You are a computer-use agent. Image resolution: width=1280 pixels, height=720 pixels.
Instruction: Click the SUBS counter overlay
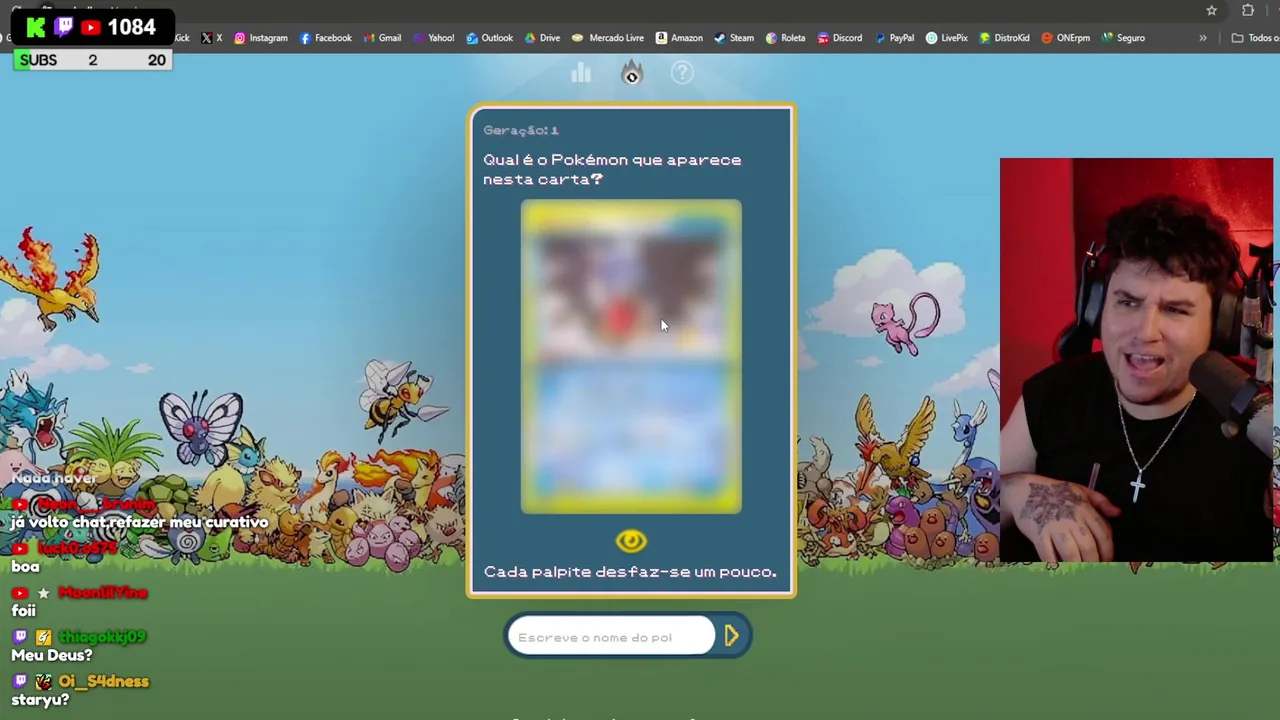coord(94,61)
